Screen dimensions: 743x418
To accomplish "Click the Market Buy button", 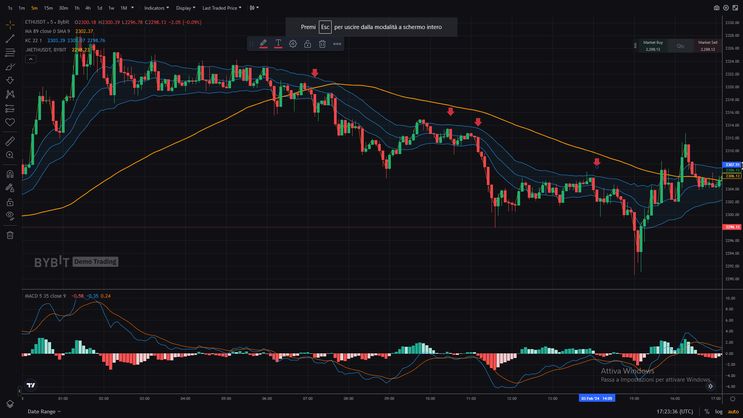I will click(x=653, y=45).
